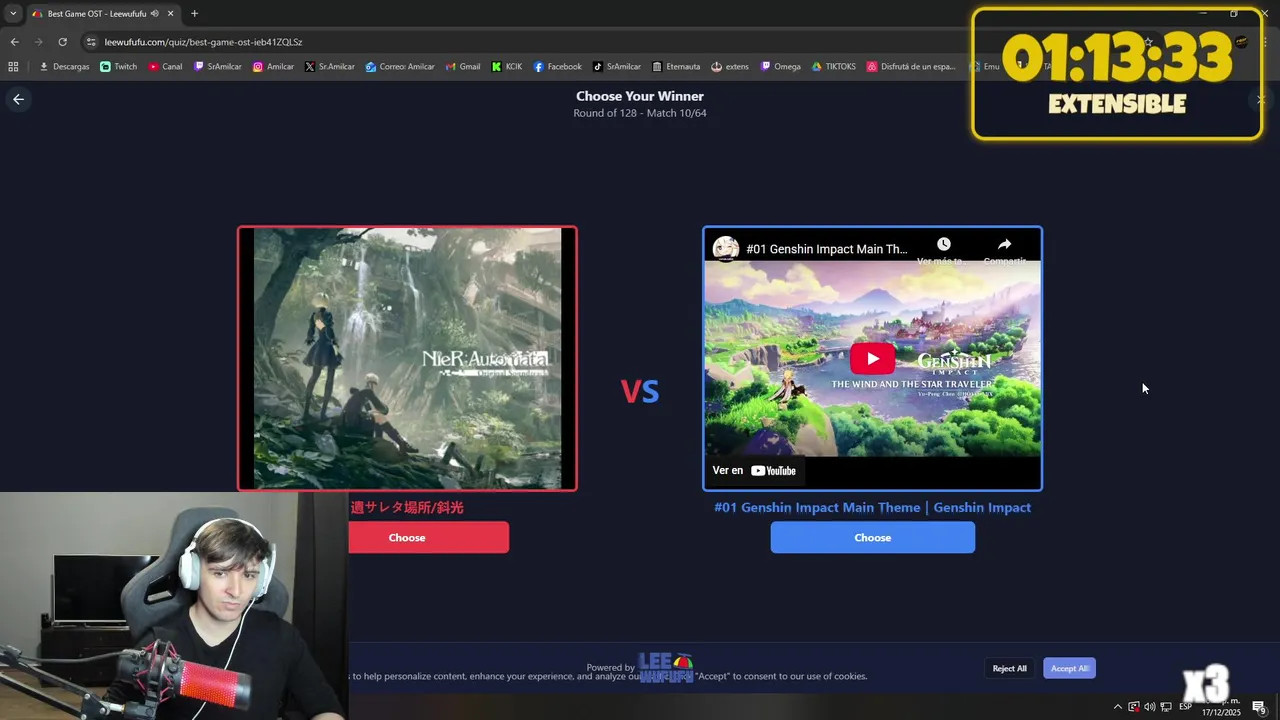Image resolution: width=1280 pixels, height=720 pixels.
Task: Open the Facebook bookmark
Action: [557, 67]
